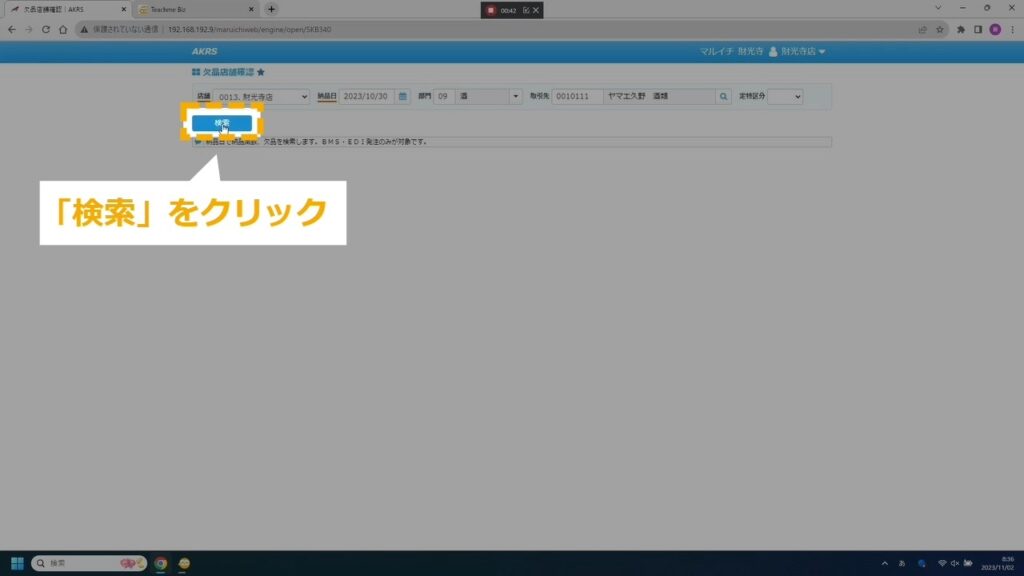Image resolution: width=1024 pixels, height=576 pixels.
Task: Click the magnifier icon for 取引先 lookup
Action: click(x=723, y=97)
